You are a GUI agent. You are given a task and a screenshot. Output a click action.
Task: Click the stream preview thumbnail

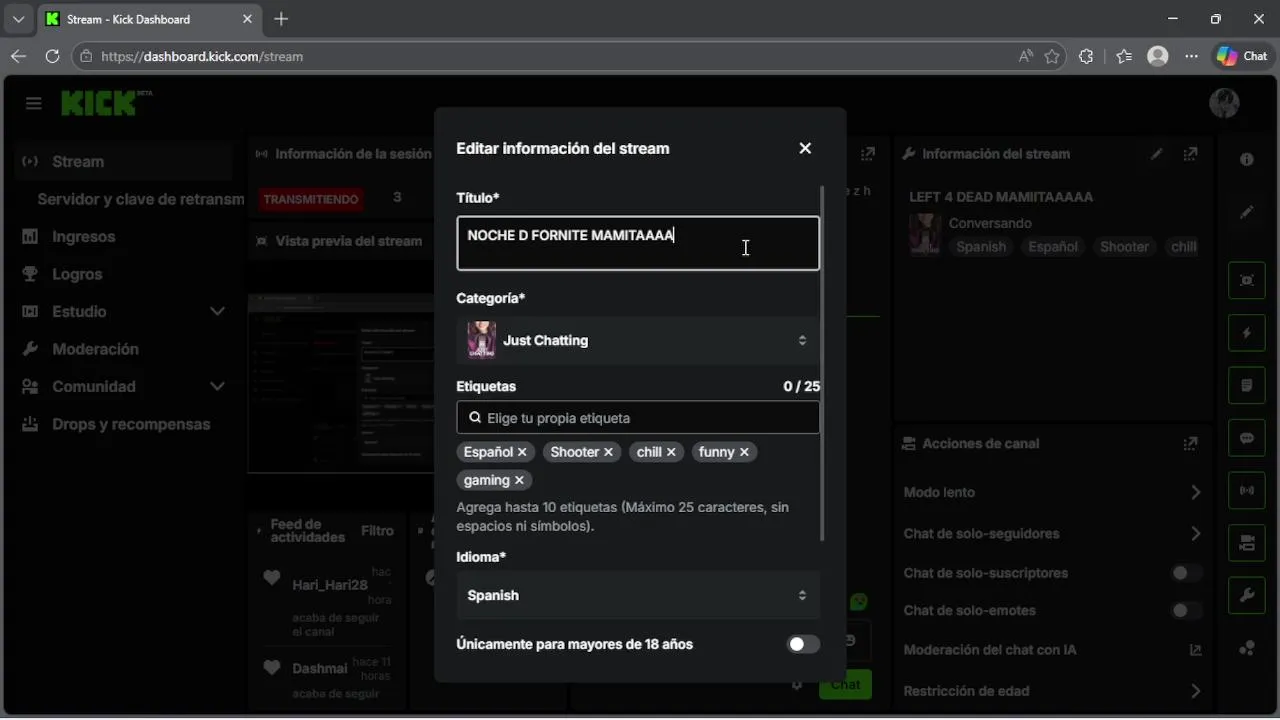[341, 383]
